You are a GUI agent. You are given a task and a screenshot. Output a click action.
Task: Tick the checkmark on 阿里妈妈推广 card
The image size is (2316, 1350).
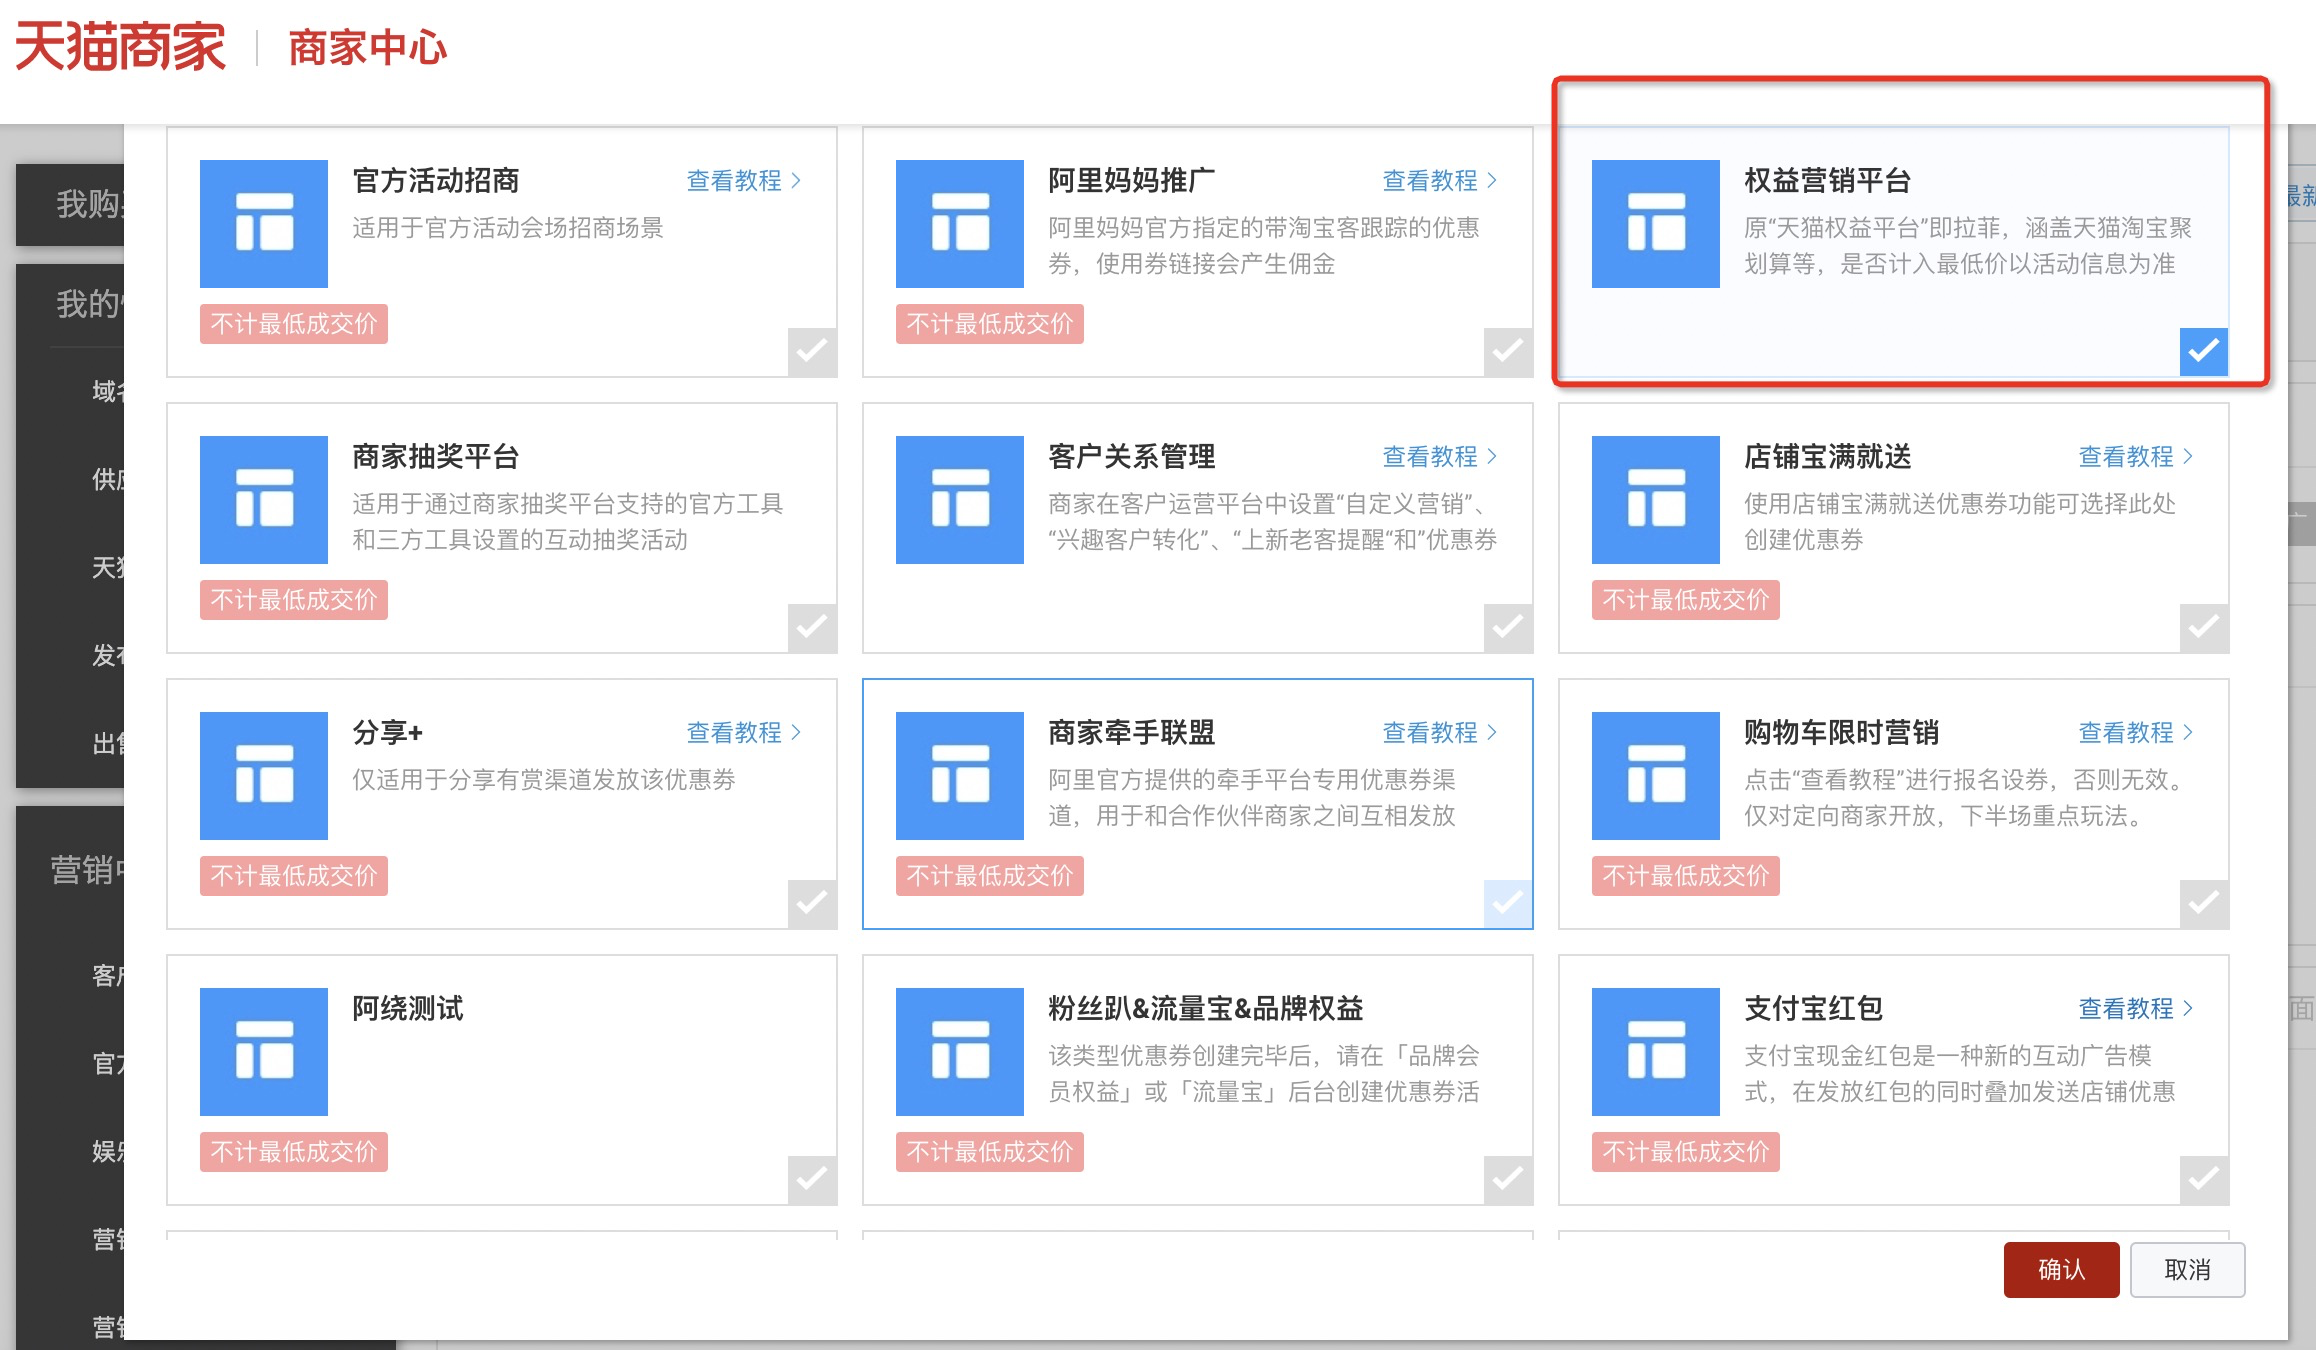click(1508, 351)
